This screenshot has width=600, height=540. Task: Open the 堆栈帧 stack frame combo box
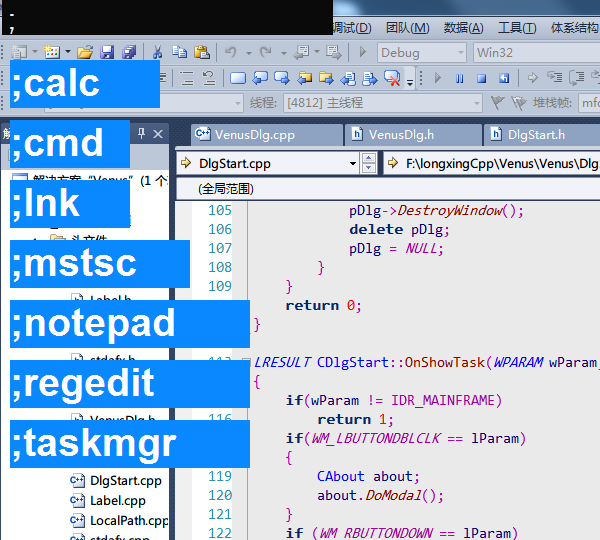589,103
